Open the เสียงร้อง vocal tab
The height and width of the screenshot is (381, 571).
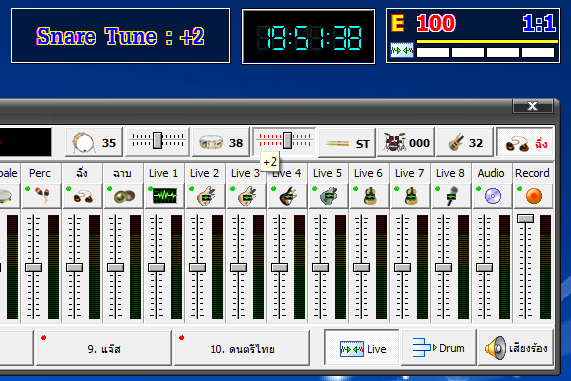click(516, 348)
